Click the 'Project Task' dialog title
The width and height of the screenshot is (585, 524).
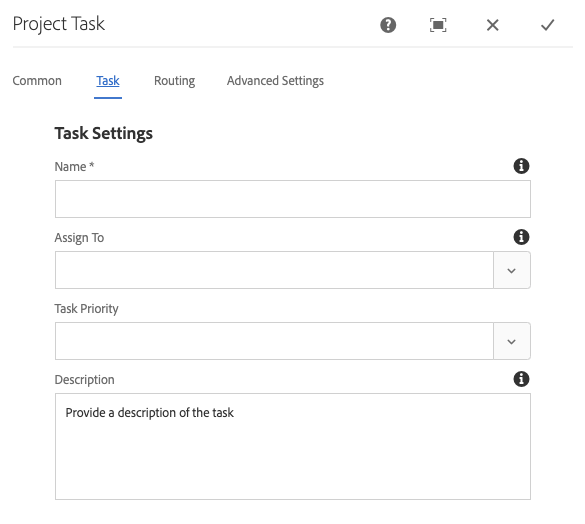[x=59, y=24]
